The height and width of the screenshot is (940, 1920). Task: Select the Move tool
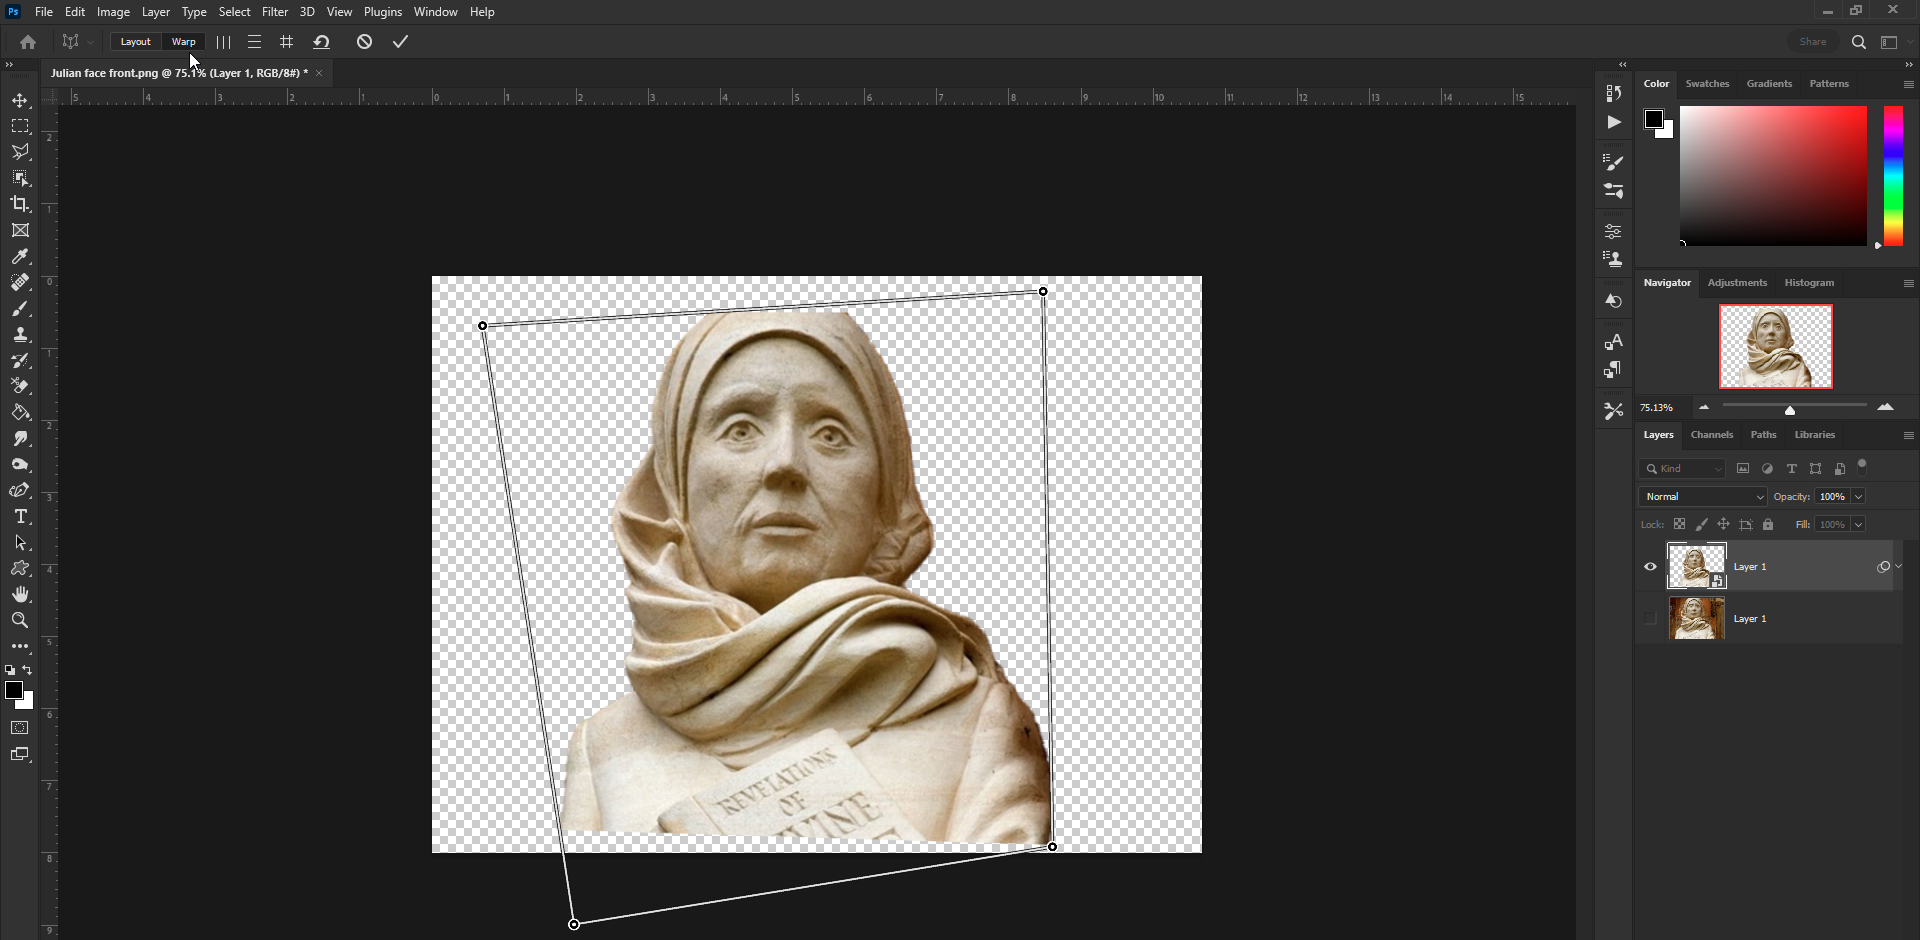(20, 100)
